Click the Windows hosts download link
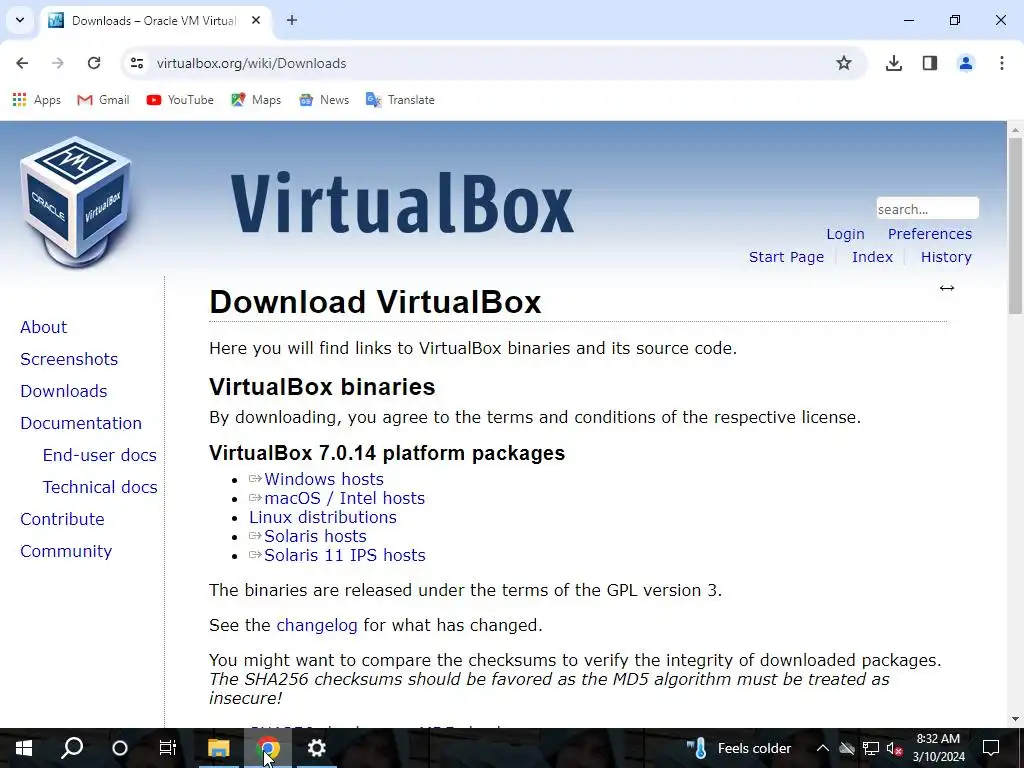The width and height of the screenshot is (1024, 768). 323,479
